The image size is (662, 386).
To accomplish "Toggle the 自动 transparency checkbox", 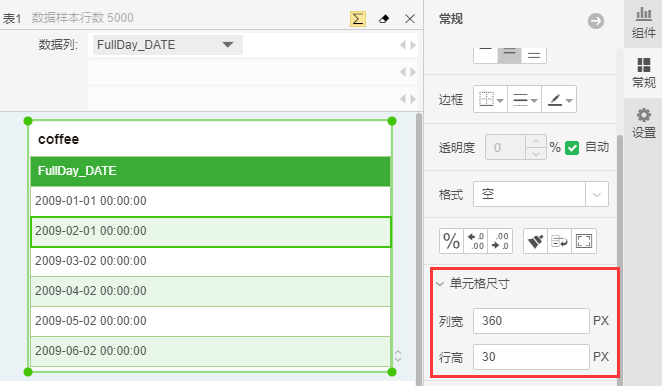I will point(572,148).
